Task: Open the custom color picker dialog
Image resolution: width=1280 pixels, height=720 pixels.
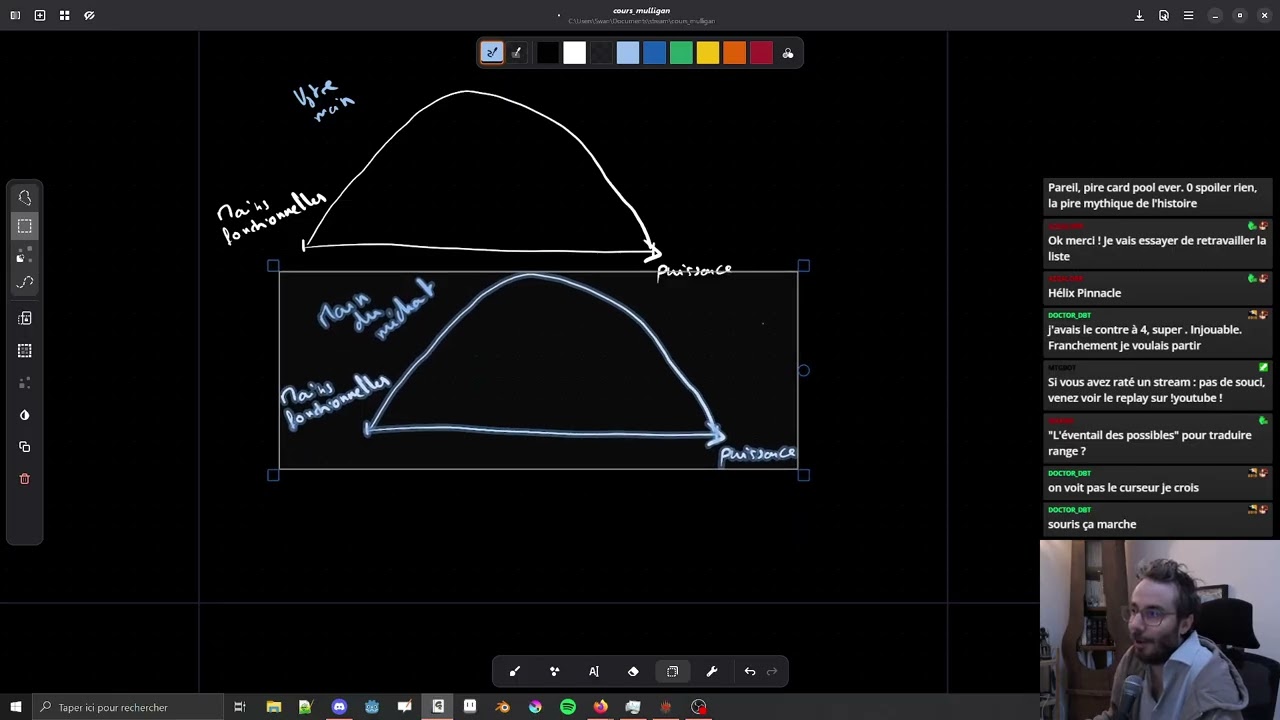Action: [x=788, y=53]
